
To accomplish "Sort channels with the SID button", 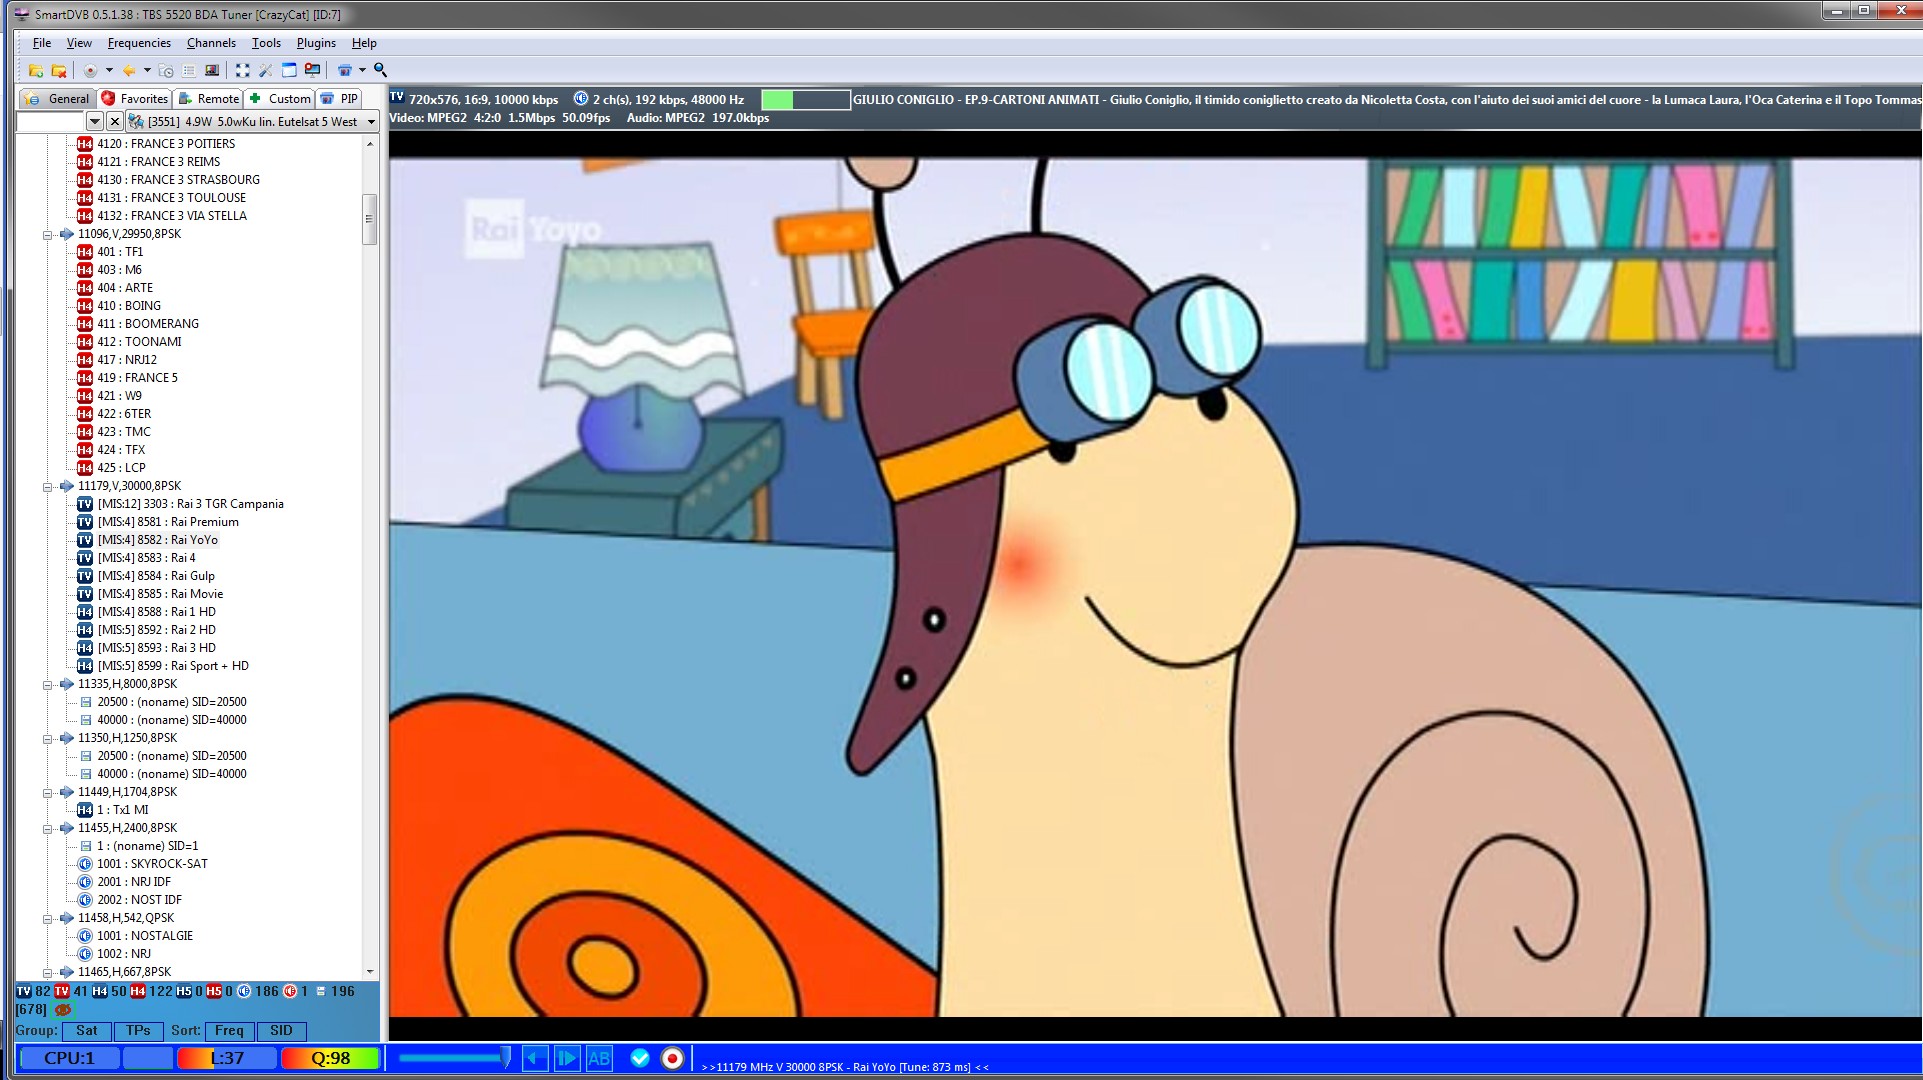I will click(x=281, y=1030).
